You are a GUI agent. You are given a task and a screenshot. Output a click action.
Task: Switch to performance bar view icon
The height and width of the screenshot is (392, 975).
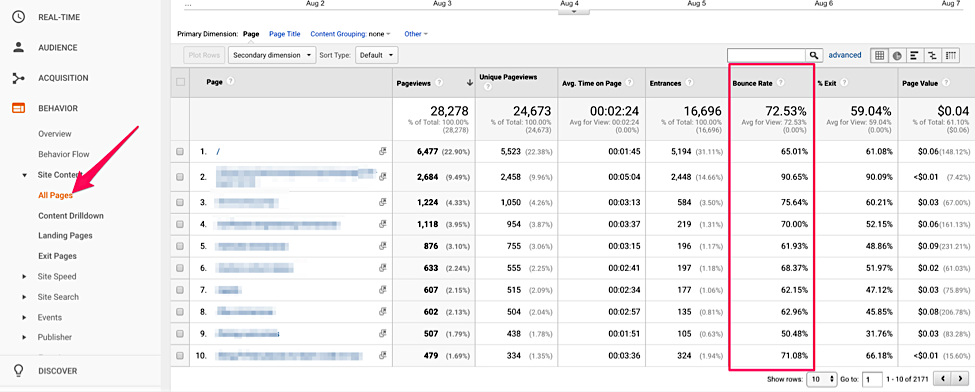(915, 55)
